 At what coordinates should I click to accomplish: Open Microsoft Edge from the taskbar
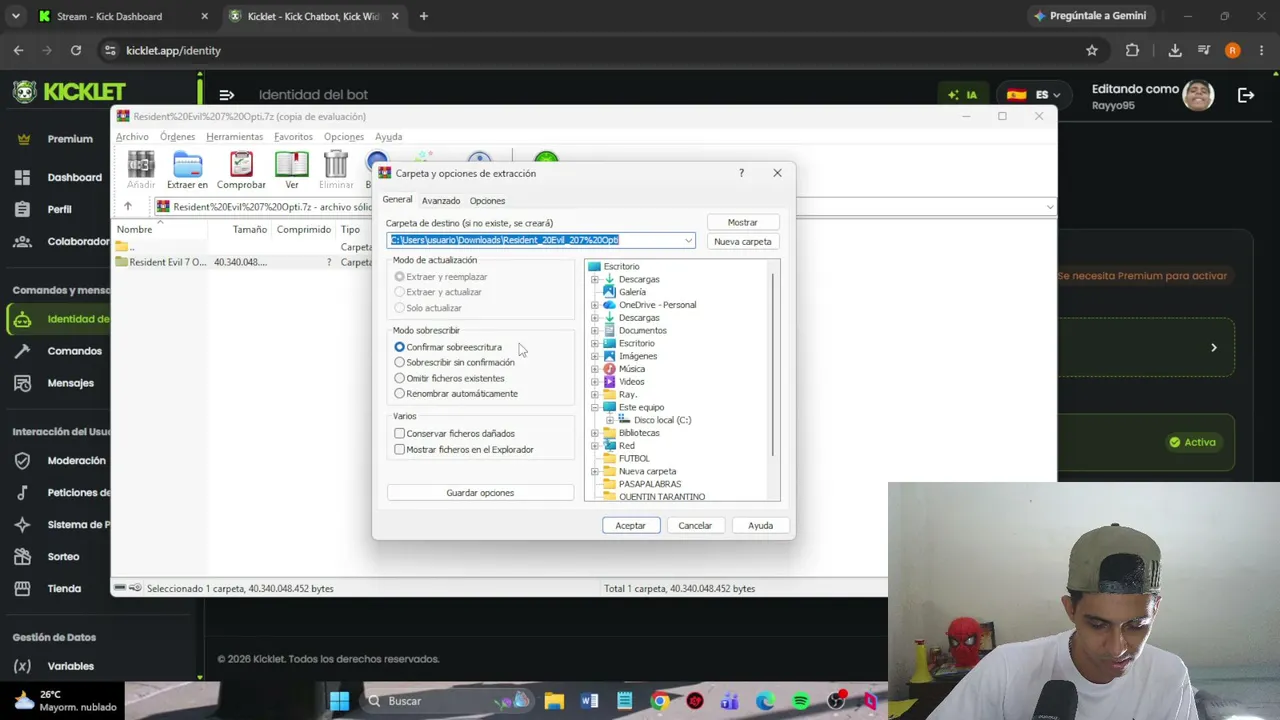pyautogui.click(x=766, y=701)
